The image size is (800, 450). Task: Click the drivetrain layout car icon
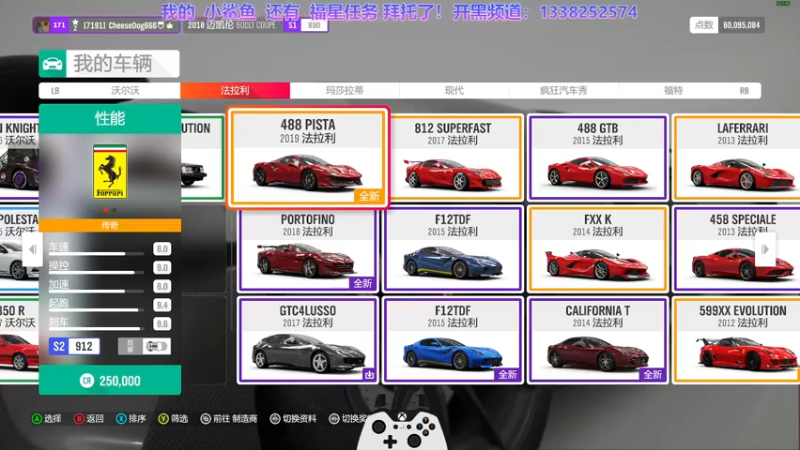(x=156, y=346)
